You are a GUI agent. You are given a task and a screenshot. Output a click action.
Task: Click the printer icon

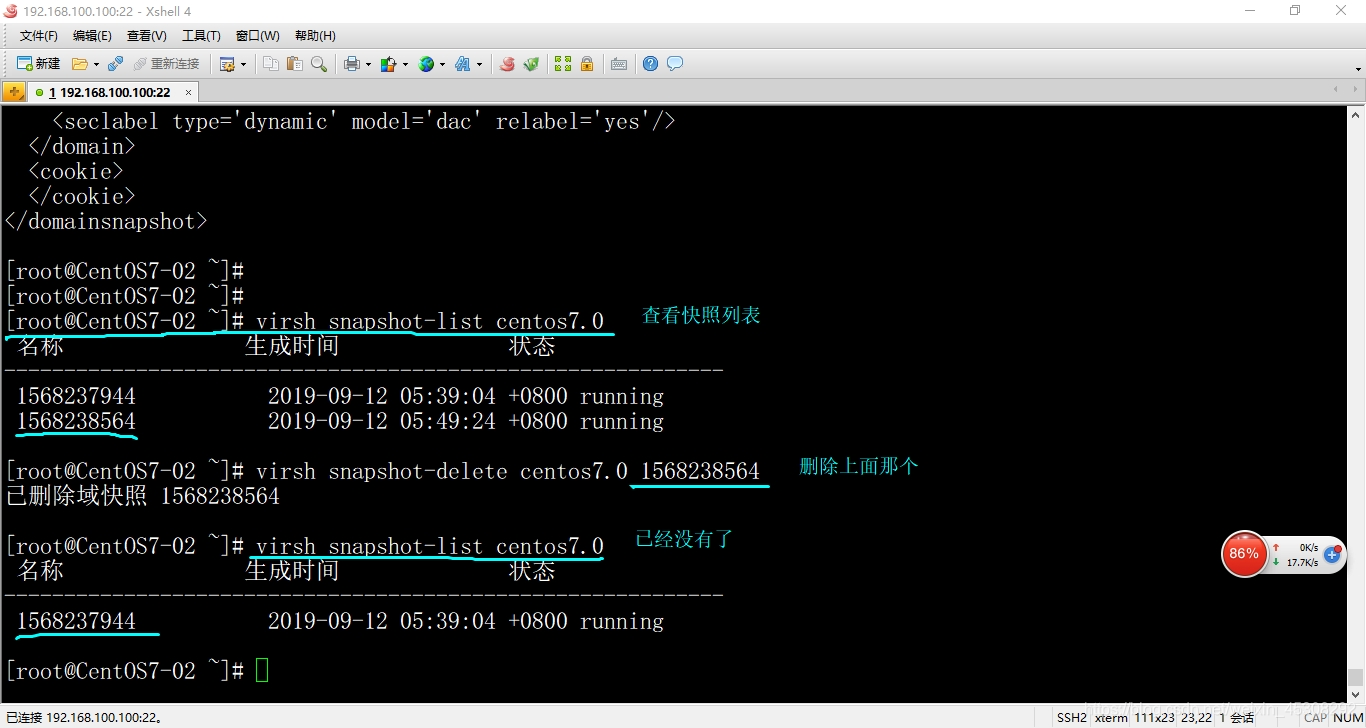[352, 64]
